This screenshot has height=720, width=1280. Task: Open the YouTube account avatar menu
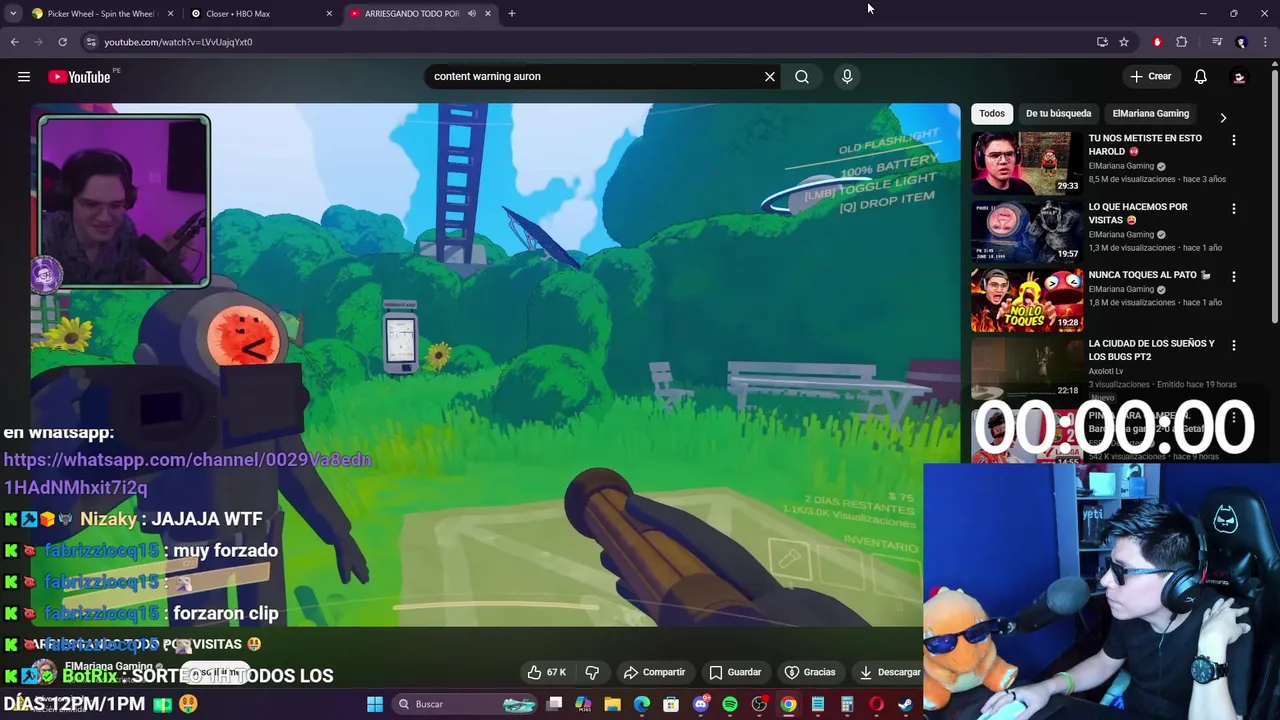[1239, 77]
